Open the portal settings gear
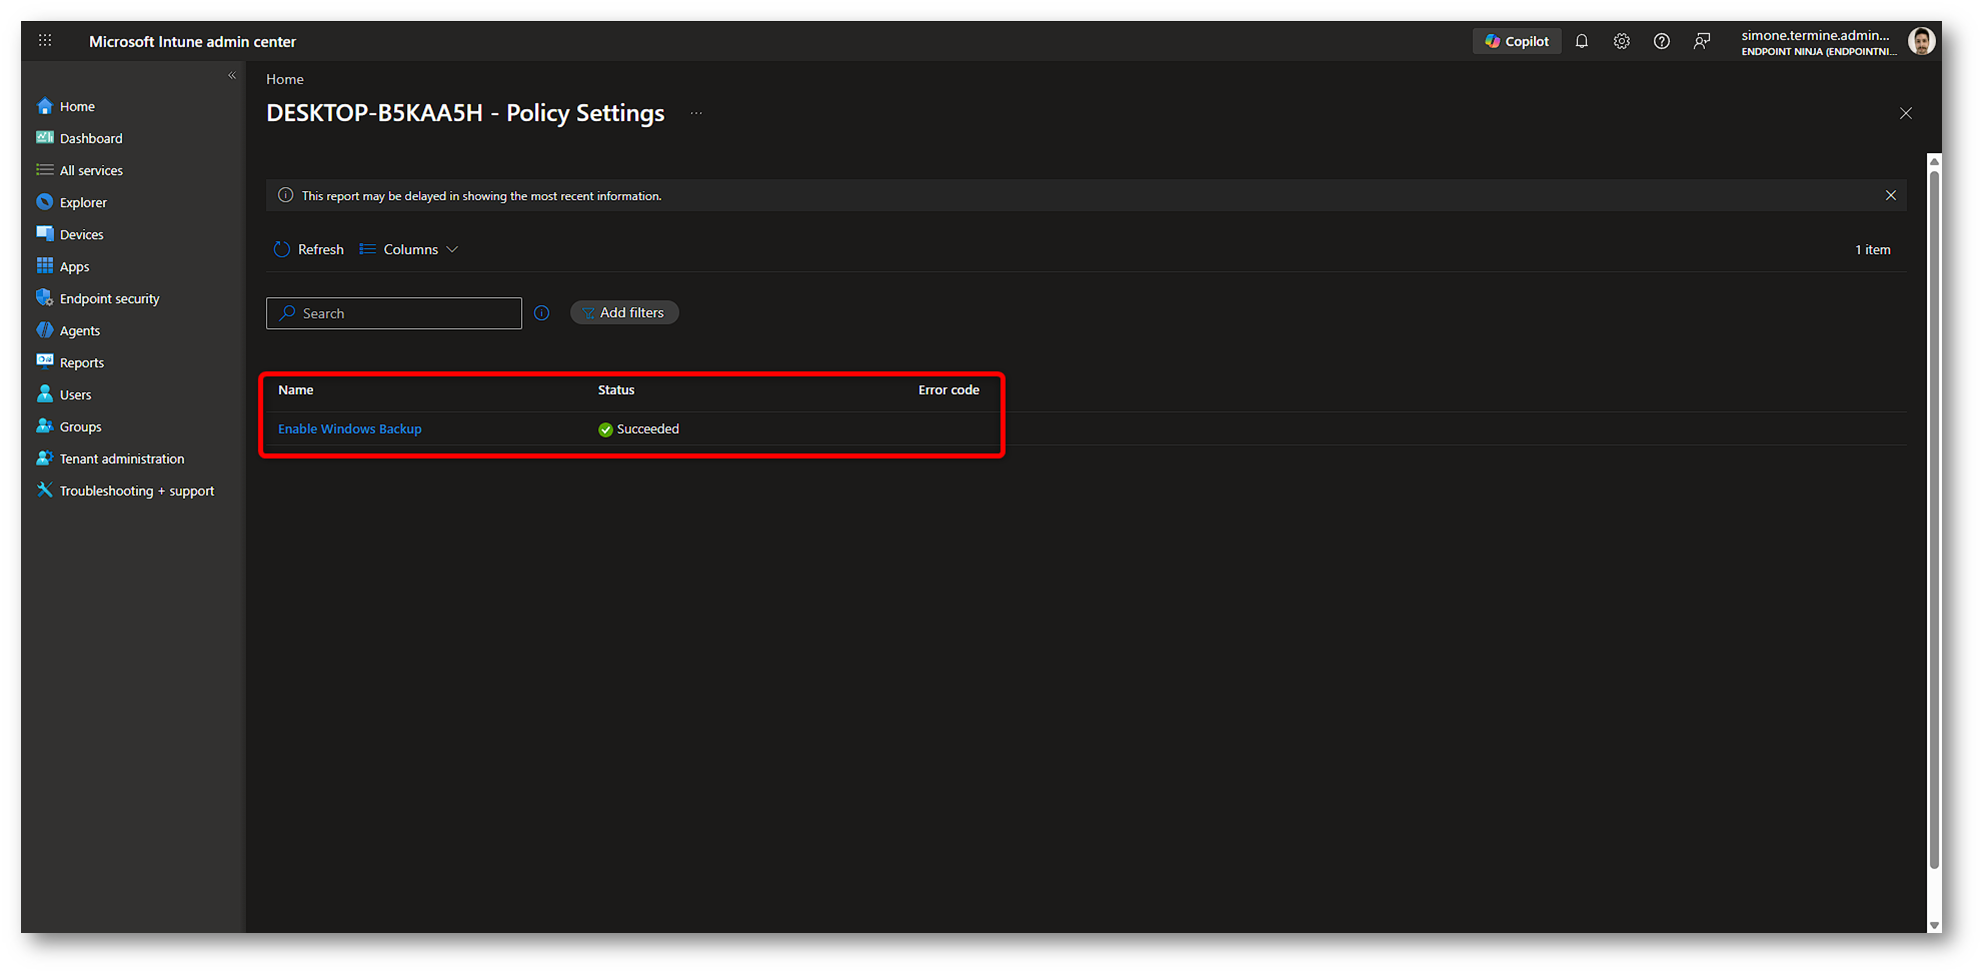This screenshot has width=1984, height=975. click(1621, 41)
